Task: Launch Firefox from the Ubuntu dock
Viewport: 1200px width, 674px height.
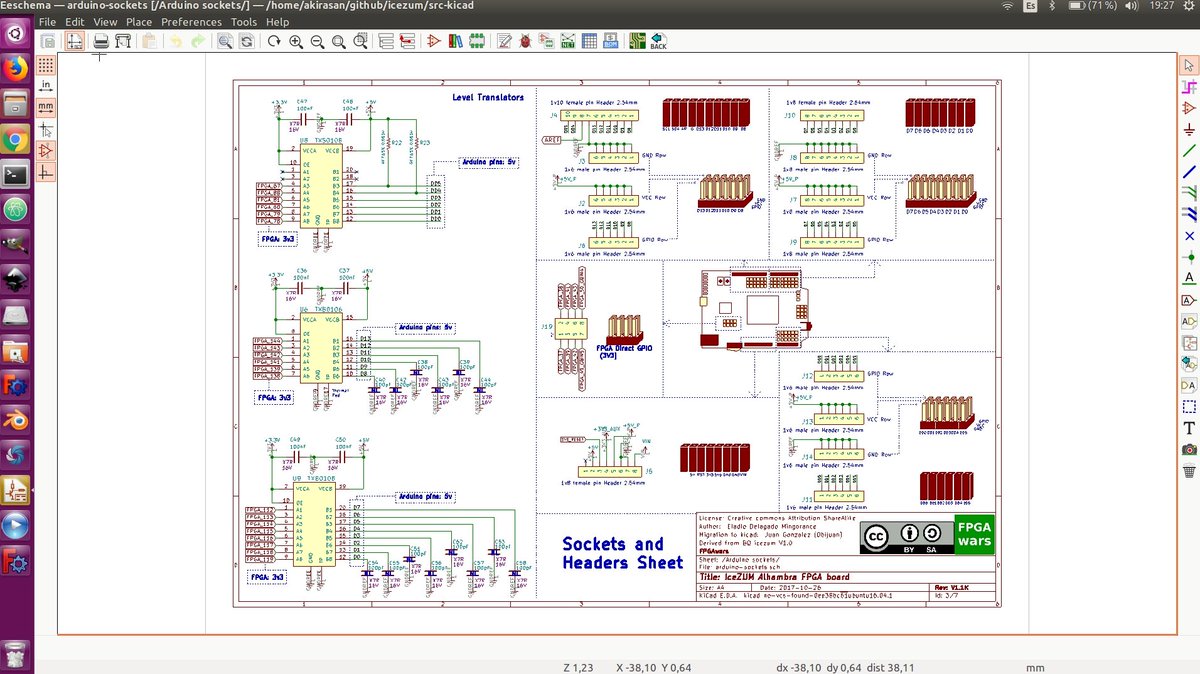Action: coord(15,68)
